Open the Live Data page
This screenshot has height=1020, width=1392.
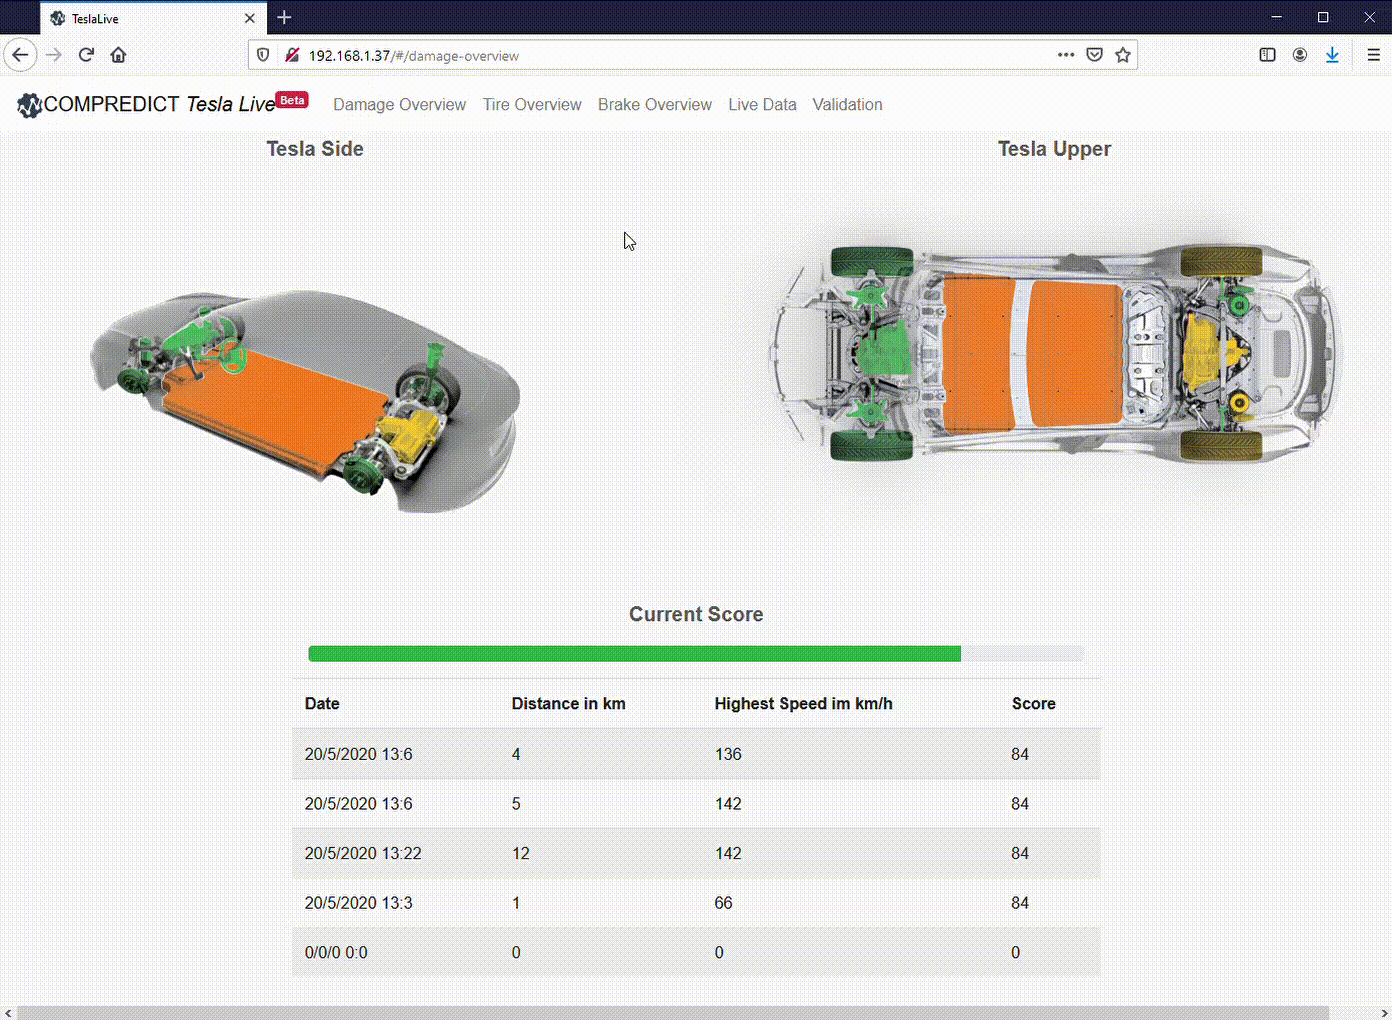(x=762, y=104)
